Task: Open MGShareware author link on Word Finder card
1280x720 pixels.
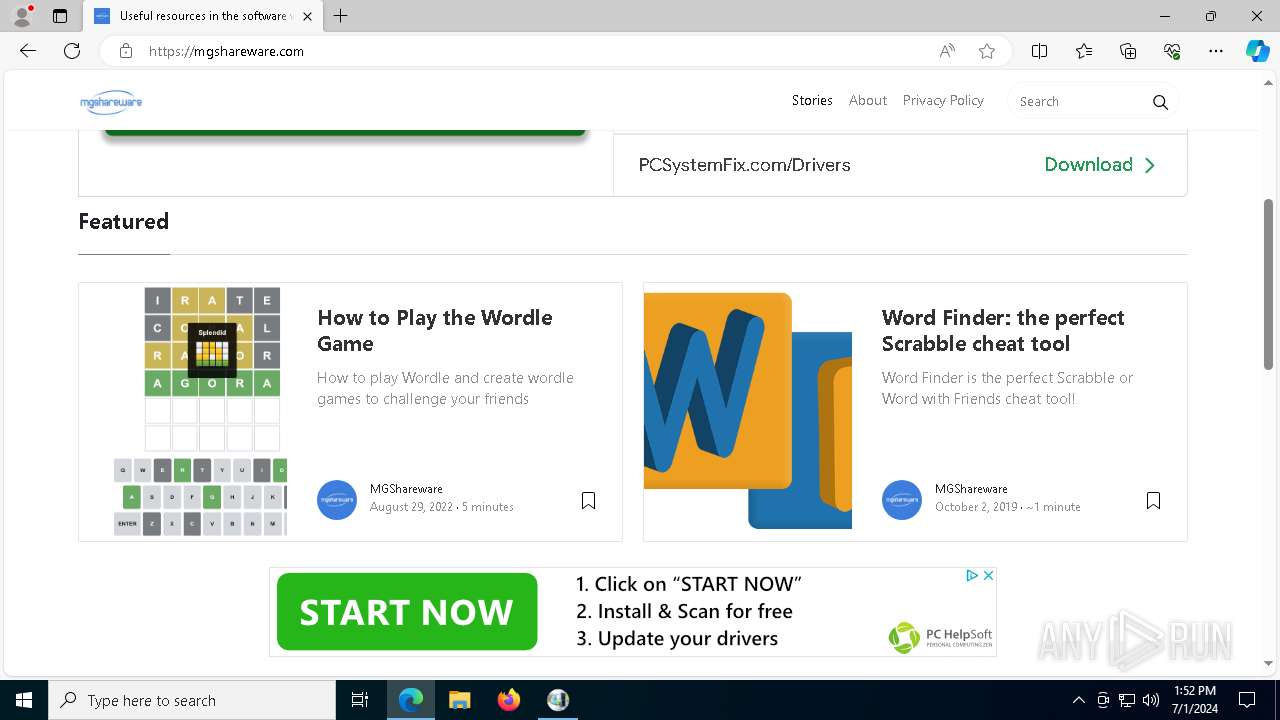Action: [x=971, y=489]
